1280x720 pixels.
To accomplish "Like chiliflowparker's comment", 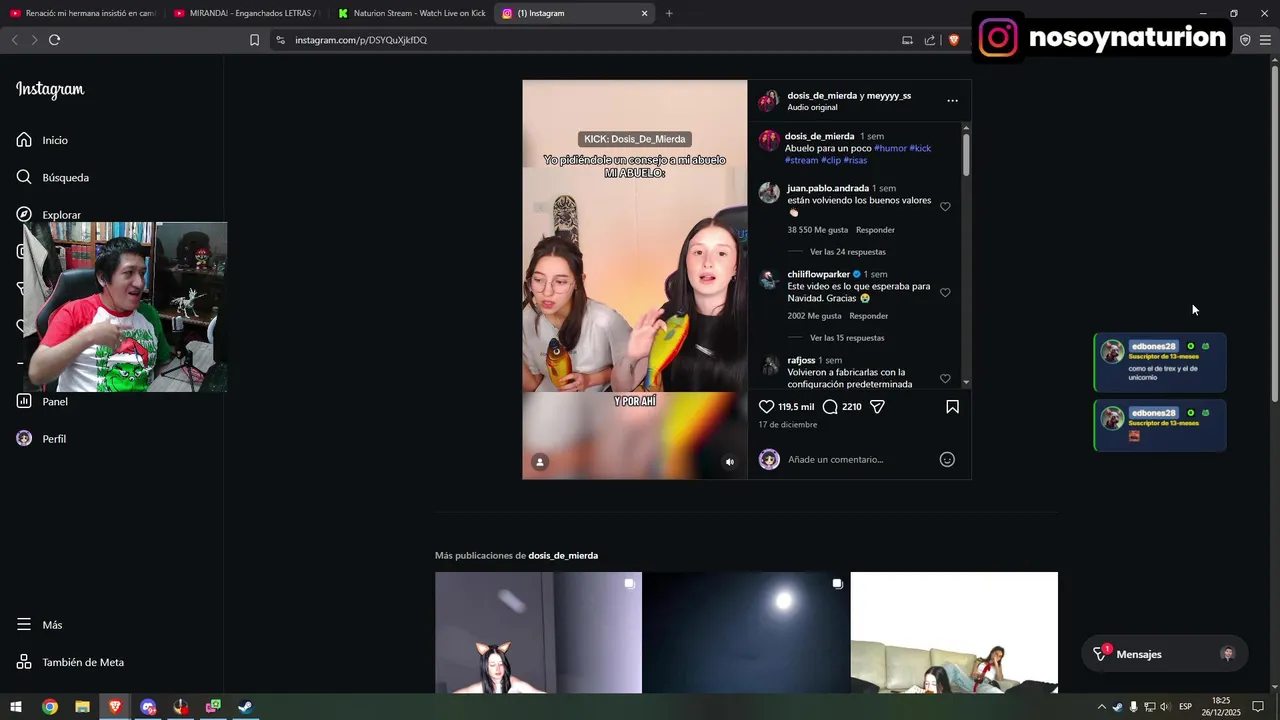I will coord(945,293).
